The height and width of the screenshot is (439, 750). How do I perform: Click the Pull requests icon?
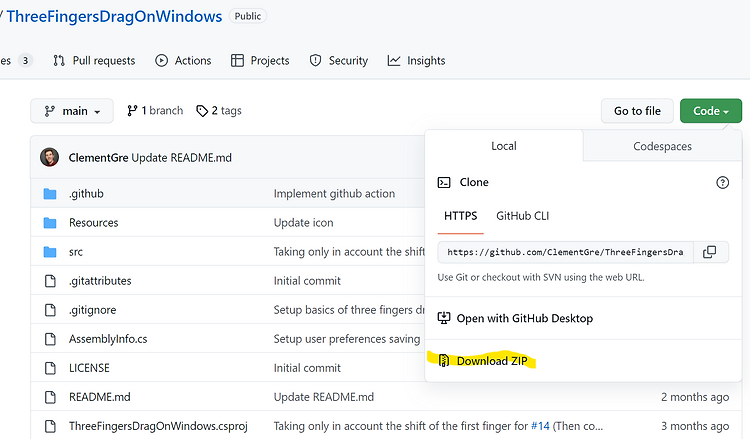pyautogui.click(x=59, y=61)
